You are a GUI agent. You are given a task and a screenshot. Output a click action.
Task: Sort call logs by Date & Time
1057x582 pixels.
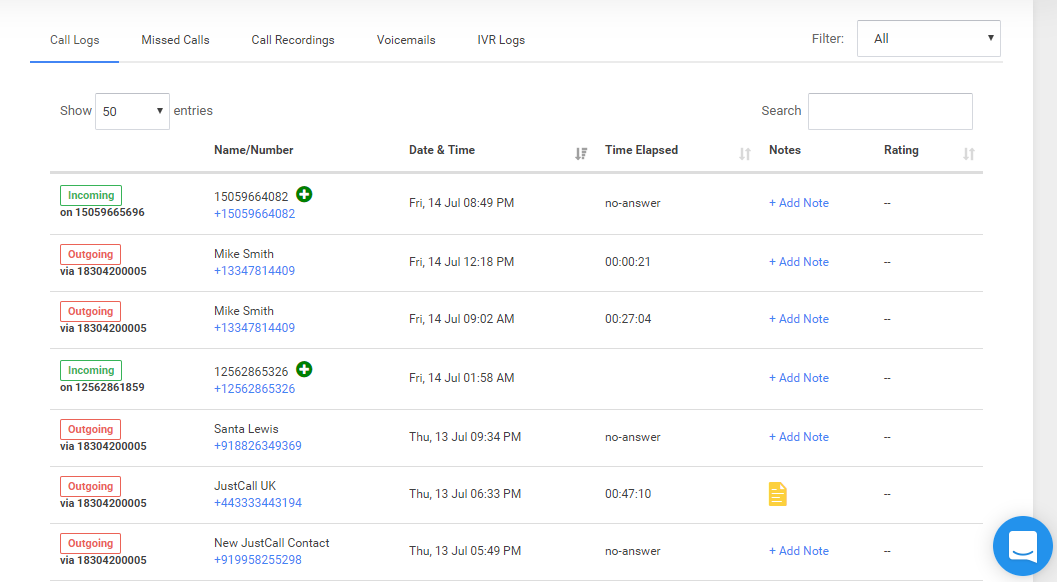(x=581, y=153)
